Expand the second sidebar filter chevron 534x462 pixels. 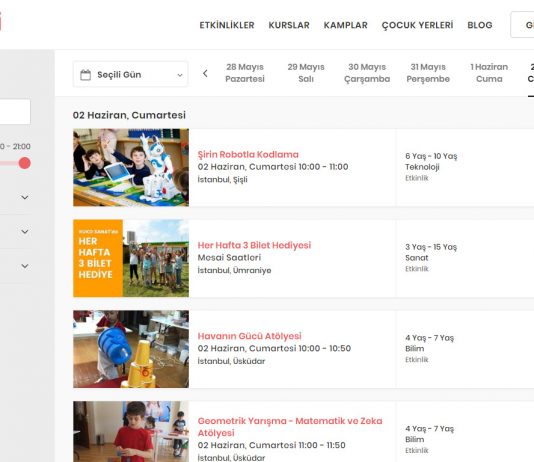point(25,232)
